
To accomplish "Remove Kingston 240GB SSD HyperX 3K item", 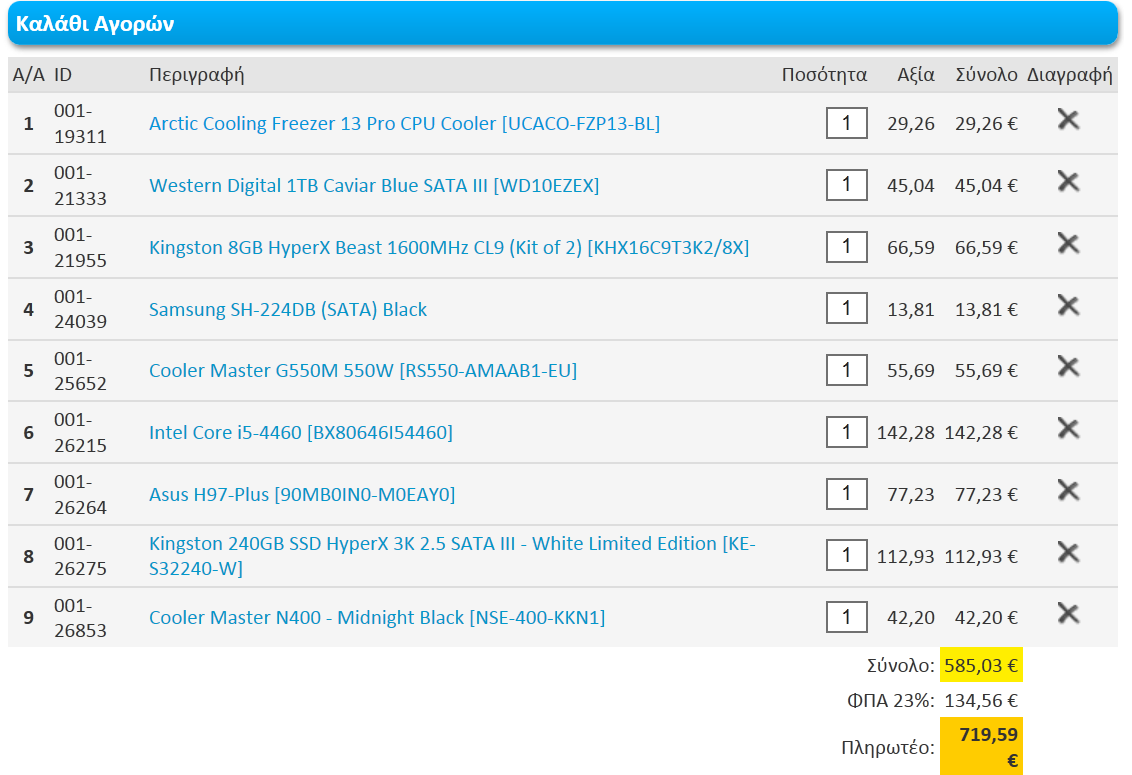I will pyautogui.click(x=1068, y=553).
